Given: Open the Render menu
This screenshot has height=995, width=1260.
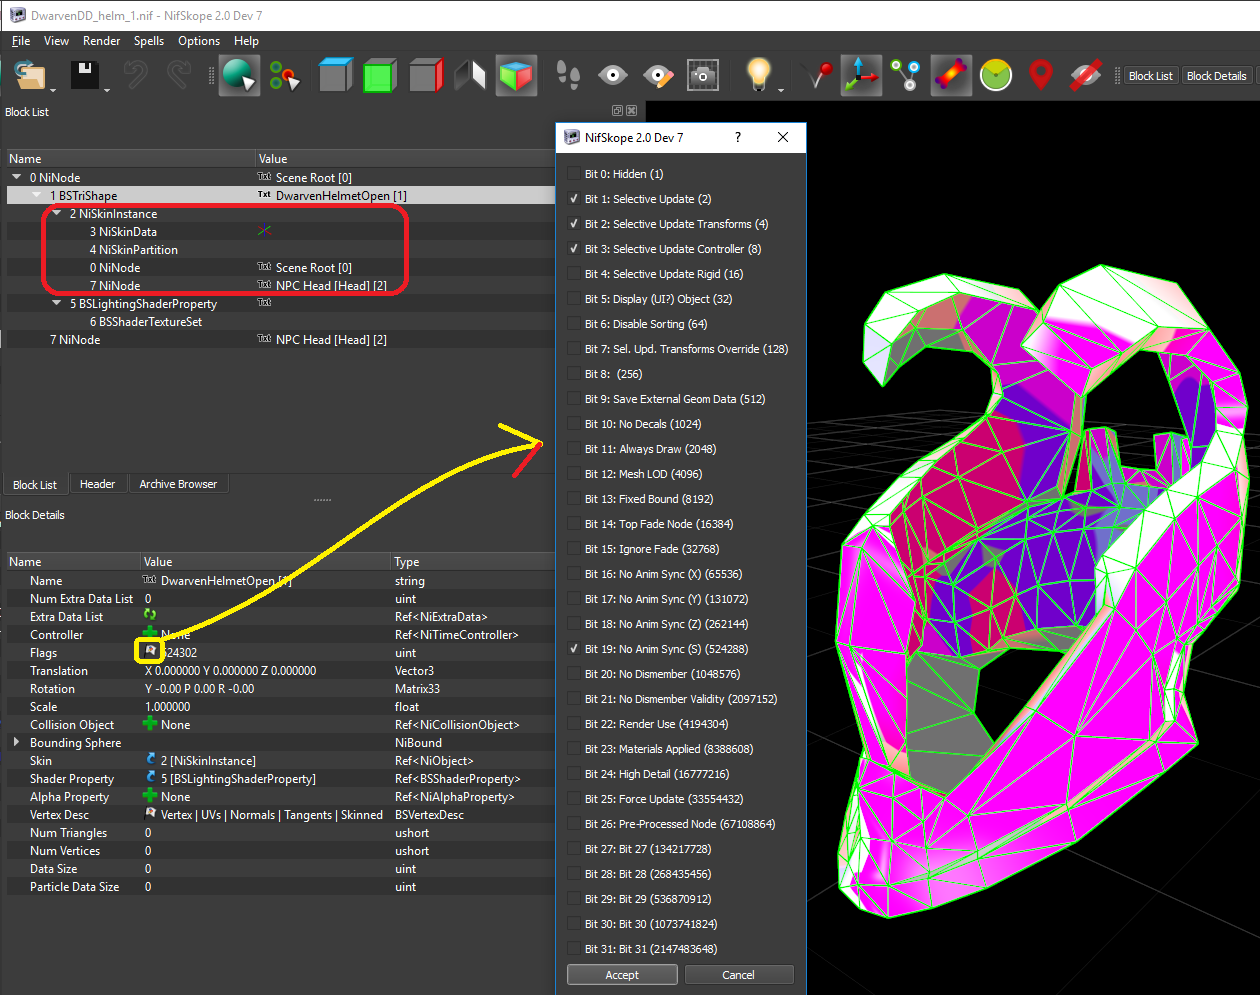Looking at the screenshot, I should [101, 41].
